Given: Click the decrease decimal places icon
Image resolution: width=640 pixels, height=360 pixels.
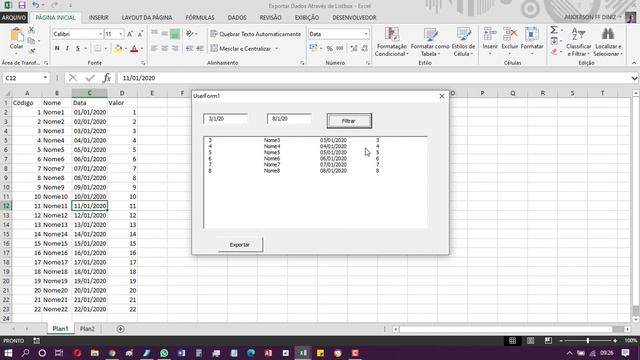Looking at the screenshot, I should click(x=364, y=49).
